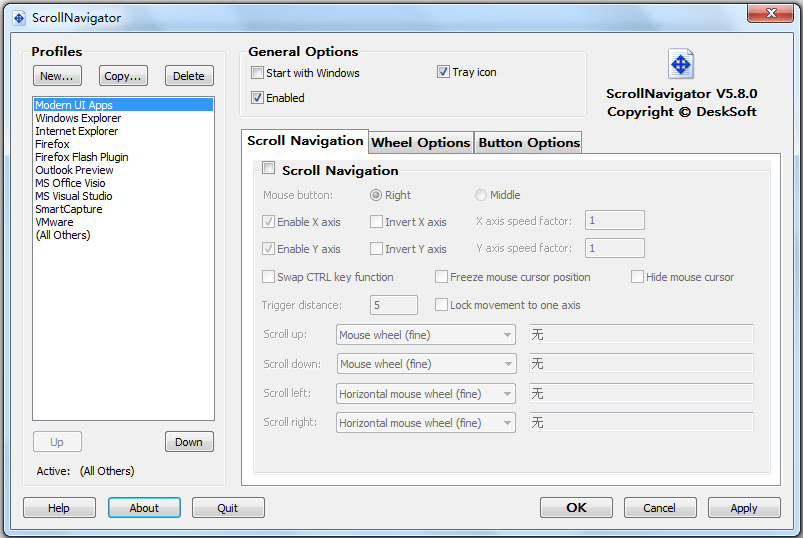The height and width of the screenshot is (538, 803).
Task: Move profile Down in list
Action: click(x=189, y=442)
